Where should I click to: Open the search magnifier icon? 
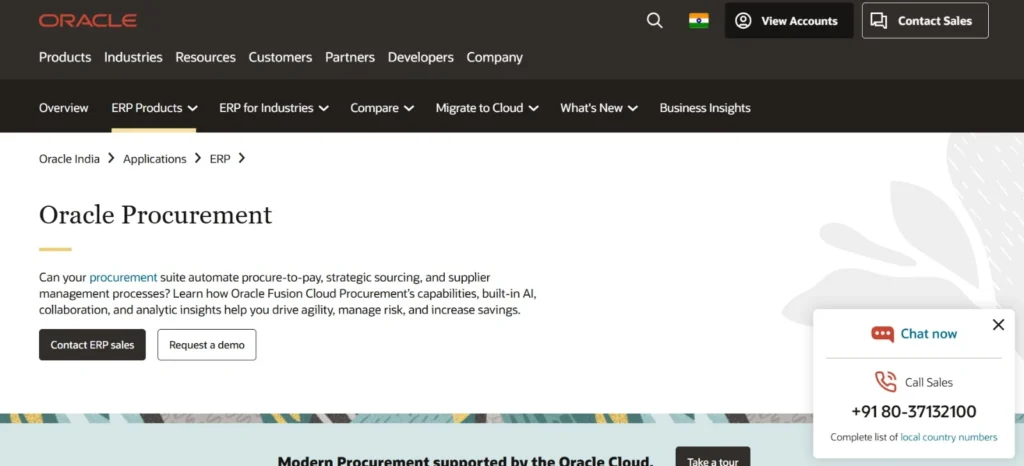pos(654,21)
